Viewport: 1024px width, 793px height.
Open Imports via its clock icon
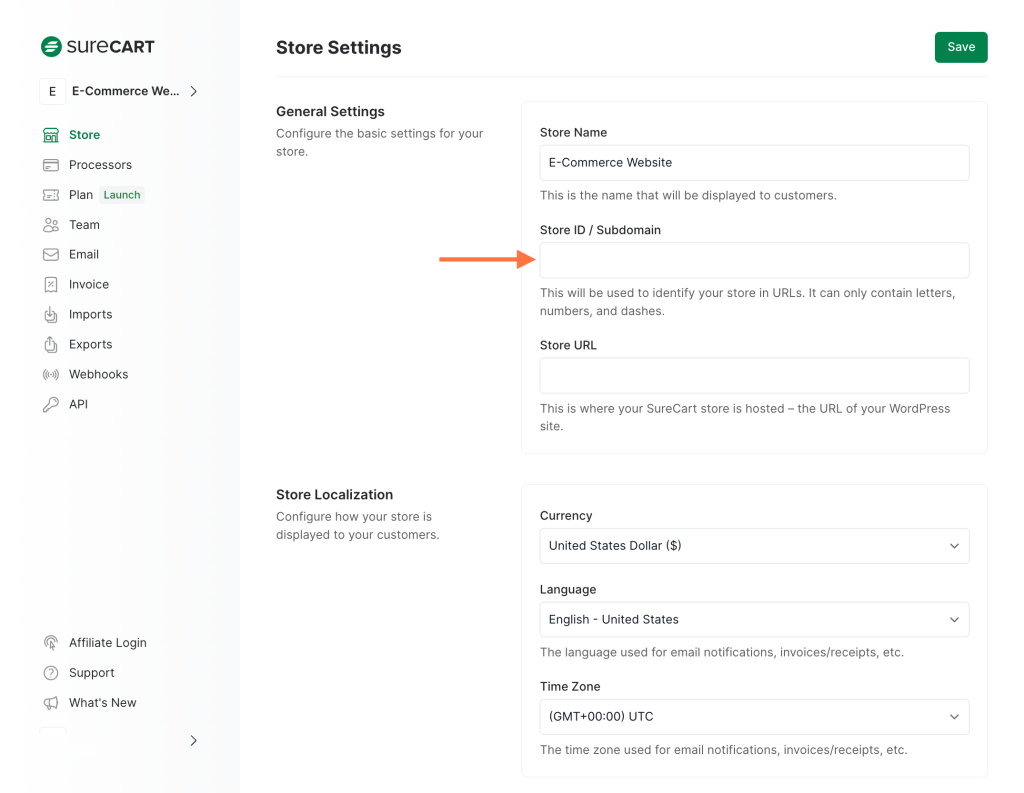tap(52, 314)
